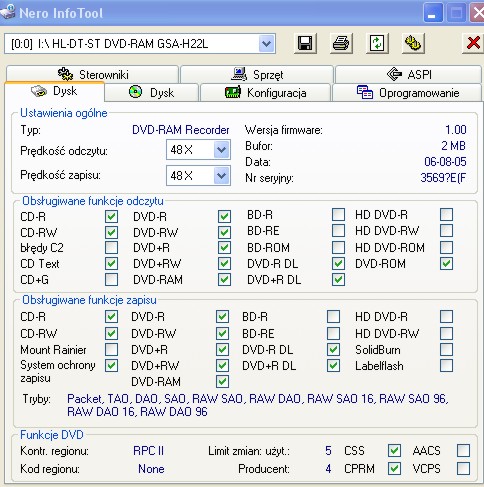Click the RPC II region control value
Screen dimensions: 484x487
point(148,451)
